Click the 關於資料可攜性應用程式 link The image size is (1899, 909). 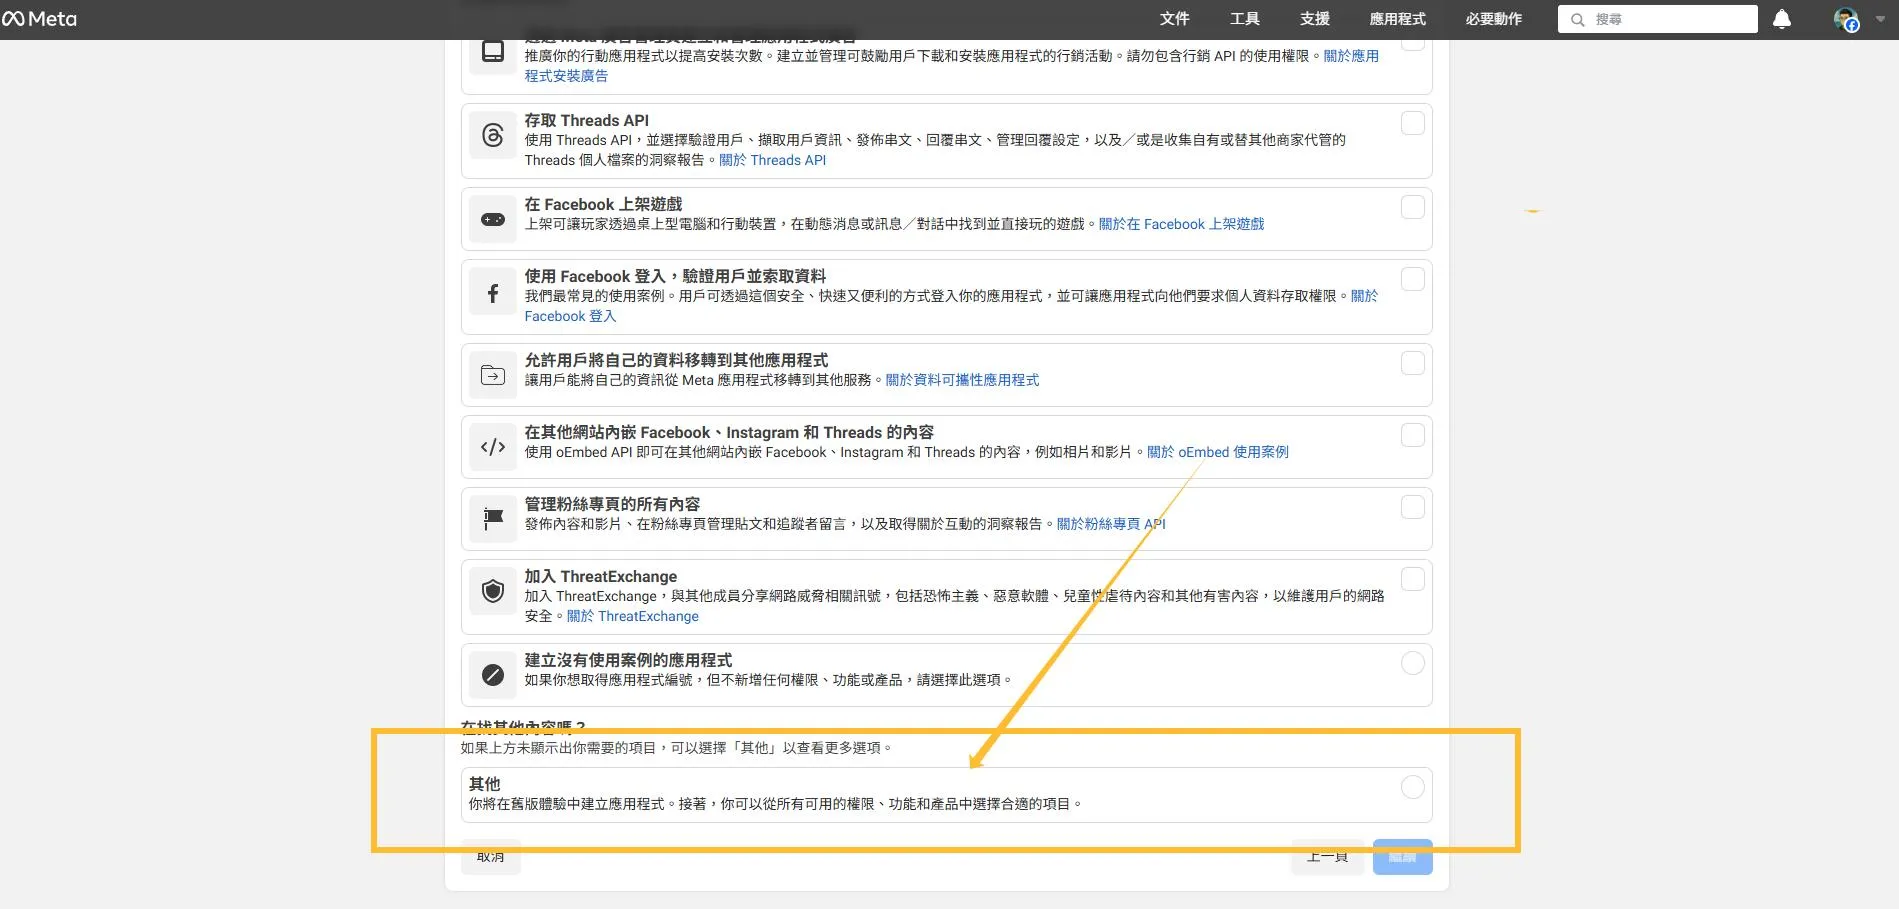pyautogui.click(x=962, y=380)
